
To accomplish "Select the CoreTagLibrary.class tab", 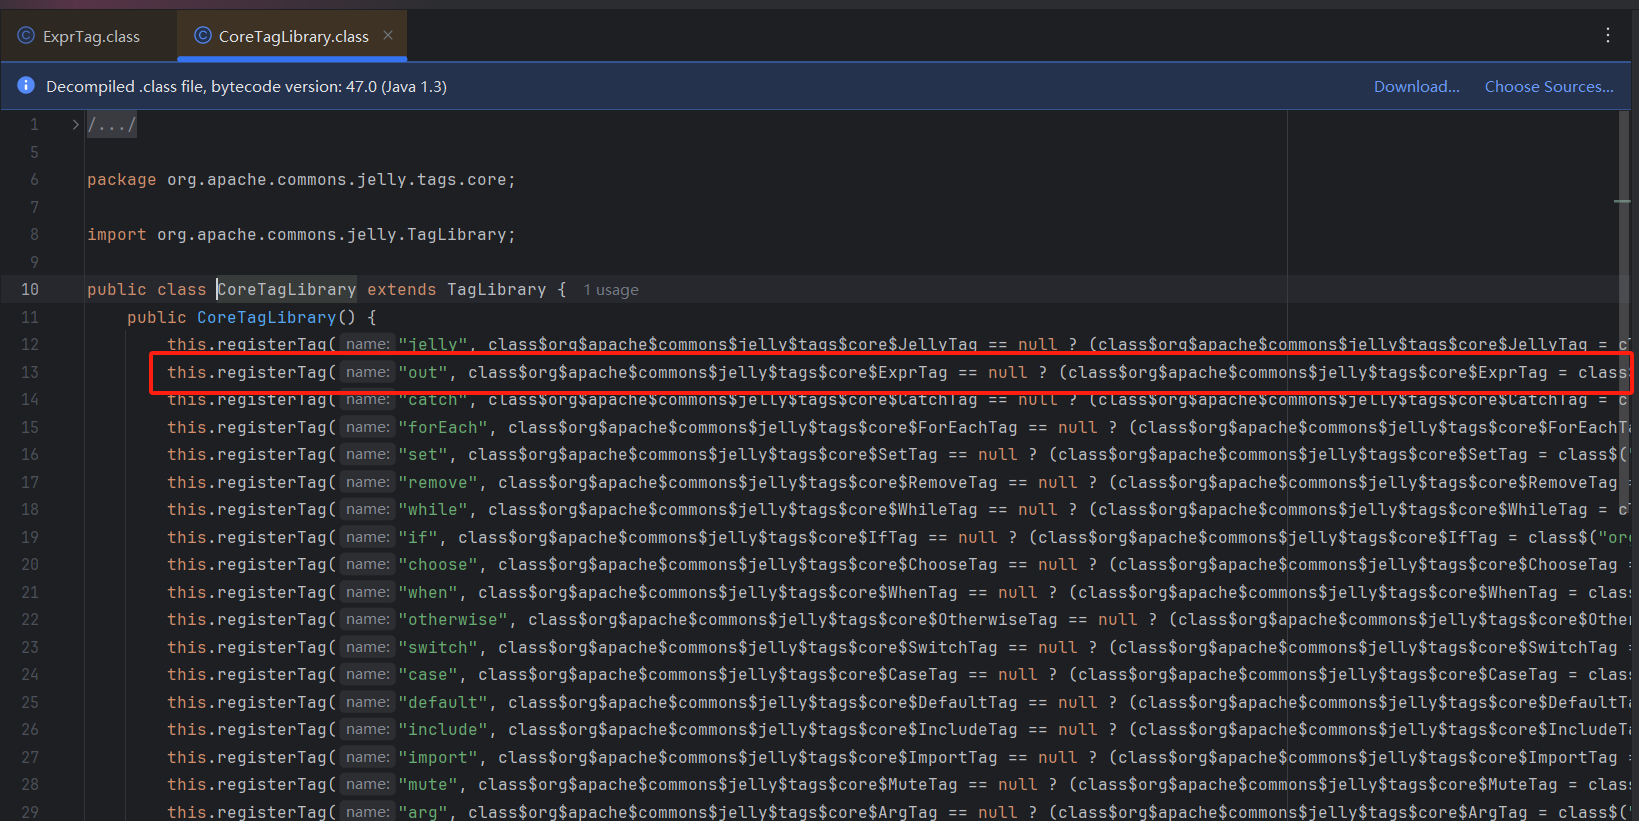I will (x=293, y=37).
